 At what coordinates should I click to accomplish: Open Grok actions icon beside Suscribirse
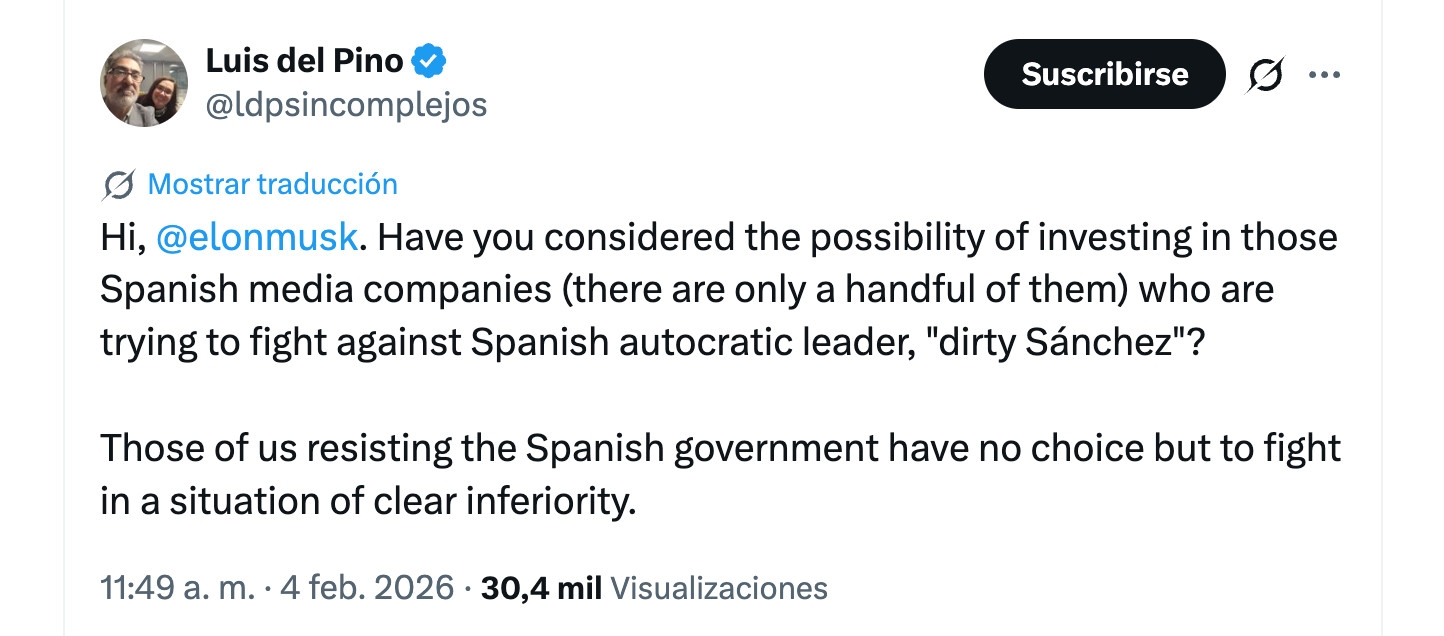(x=1266, y=75)
